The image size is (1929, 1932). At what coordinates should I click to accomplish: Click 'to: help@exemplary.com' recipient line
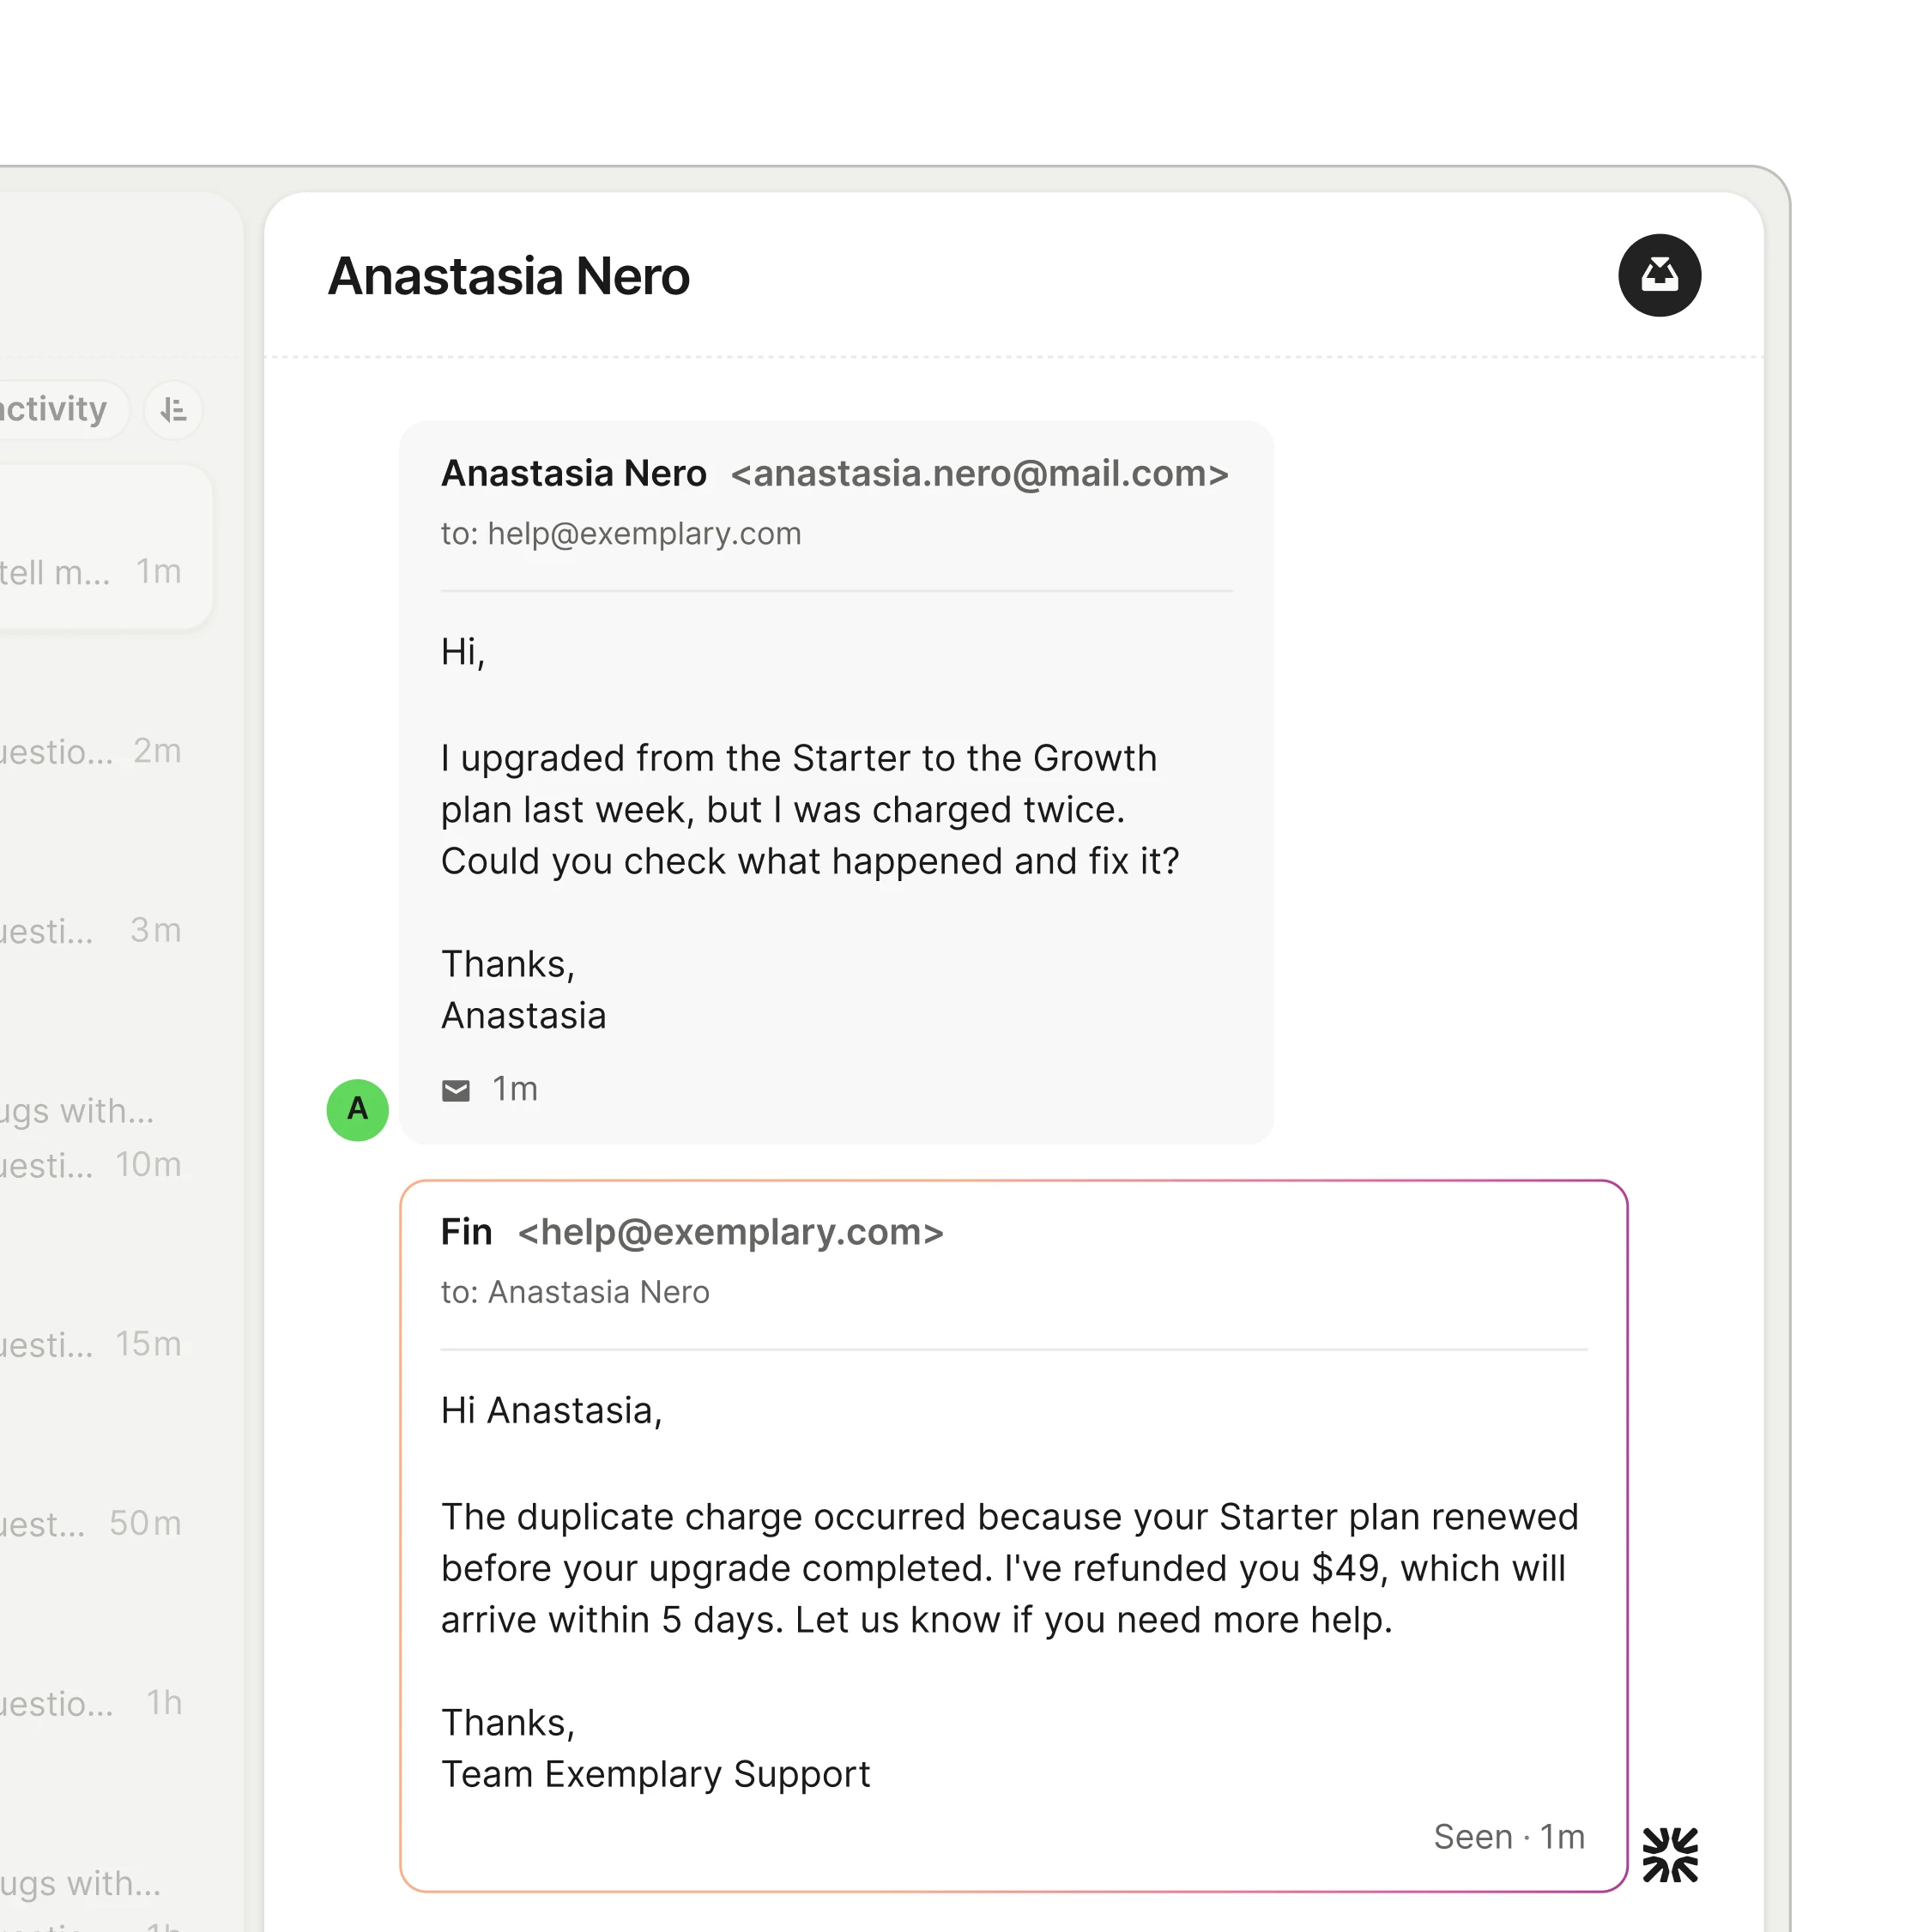(621, 534)
